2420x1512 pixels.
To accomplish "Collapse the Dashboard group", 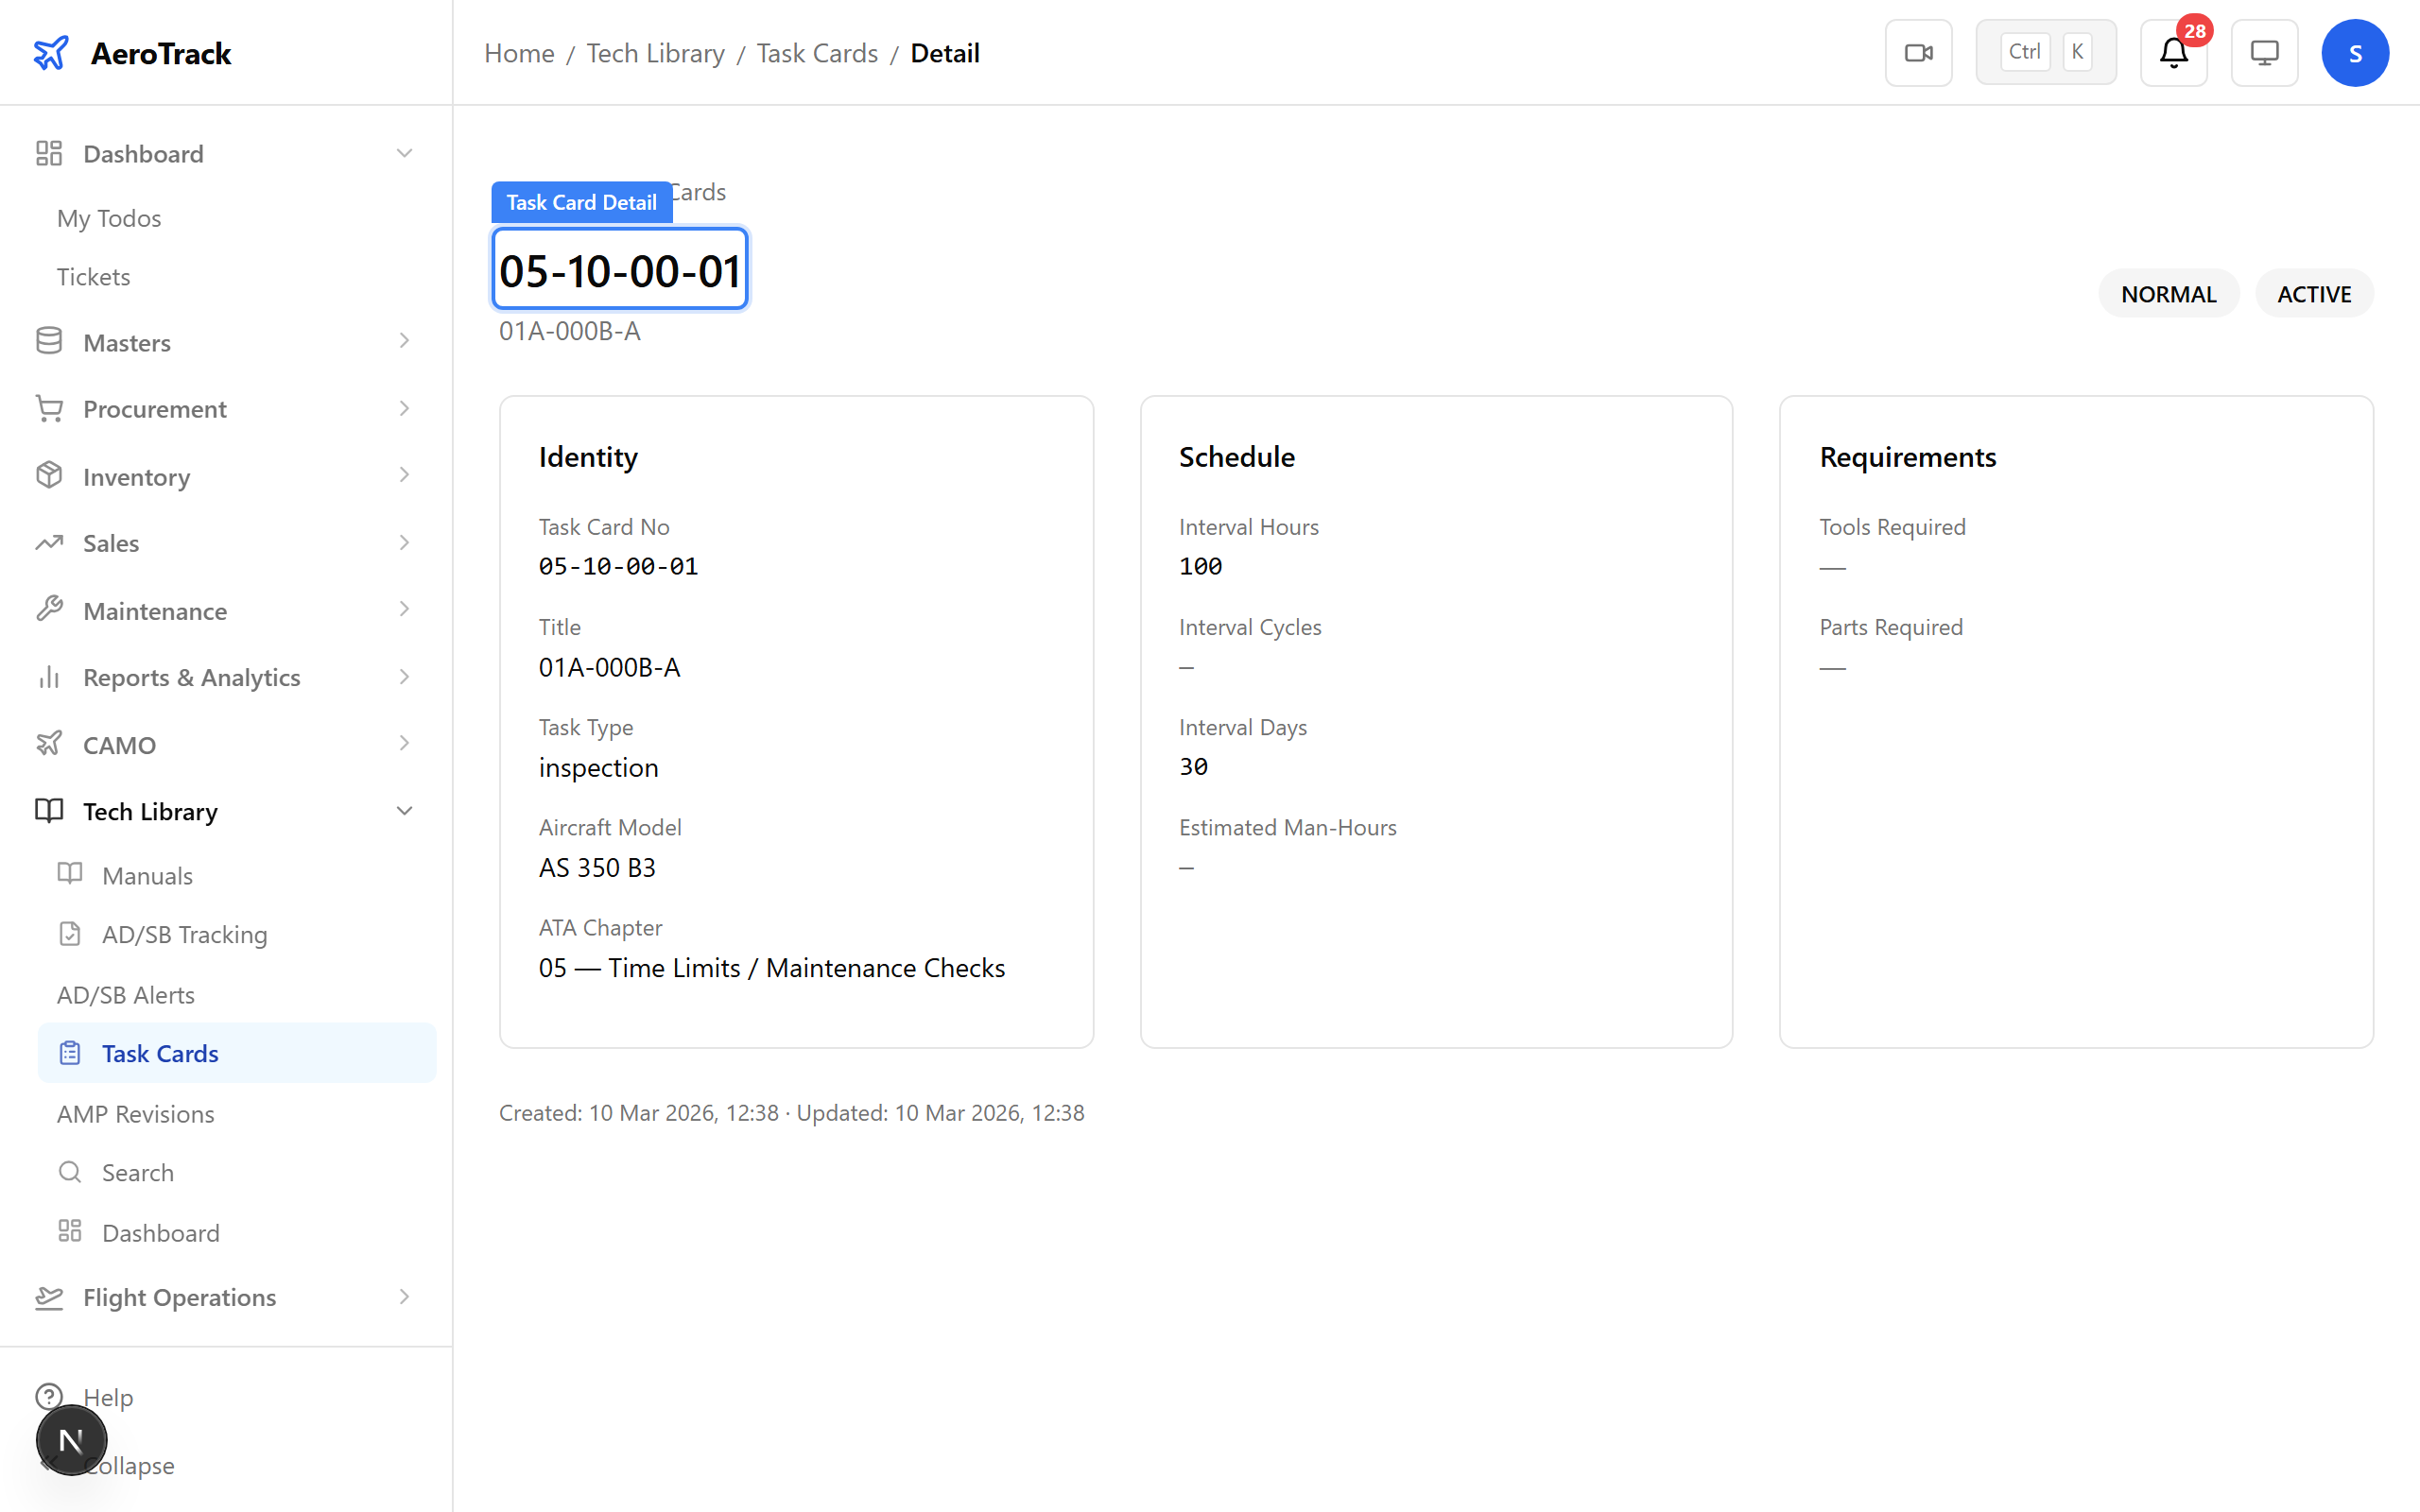I will 404,153.
